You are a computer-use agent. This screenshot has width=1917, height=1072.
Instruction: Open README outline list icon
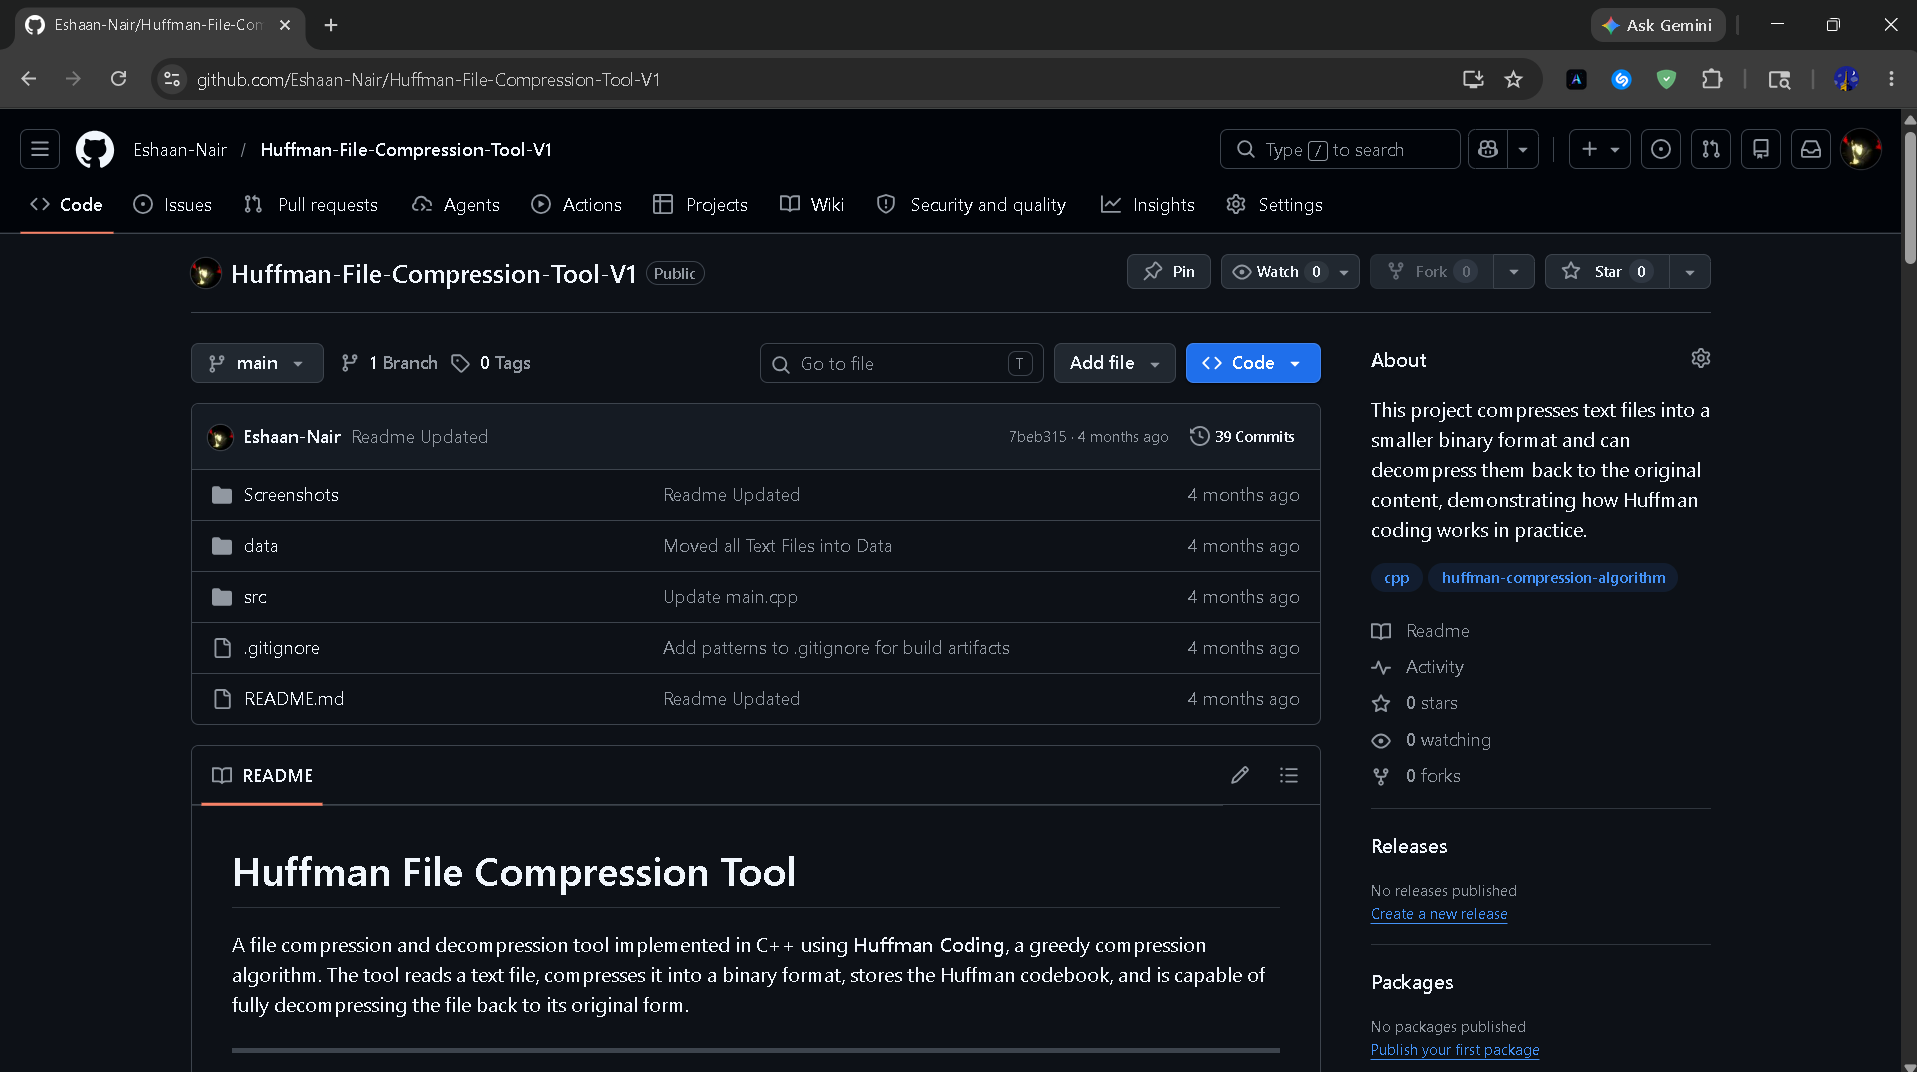1289,775
